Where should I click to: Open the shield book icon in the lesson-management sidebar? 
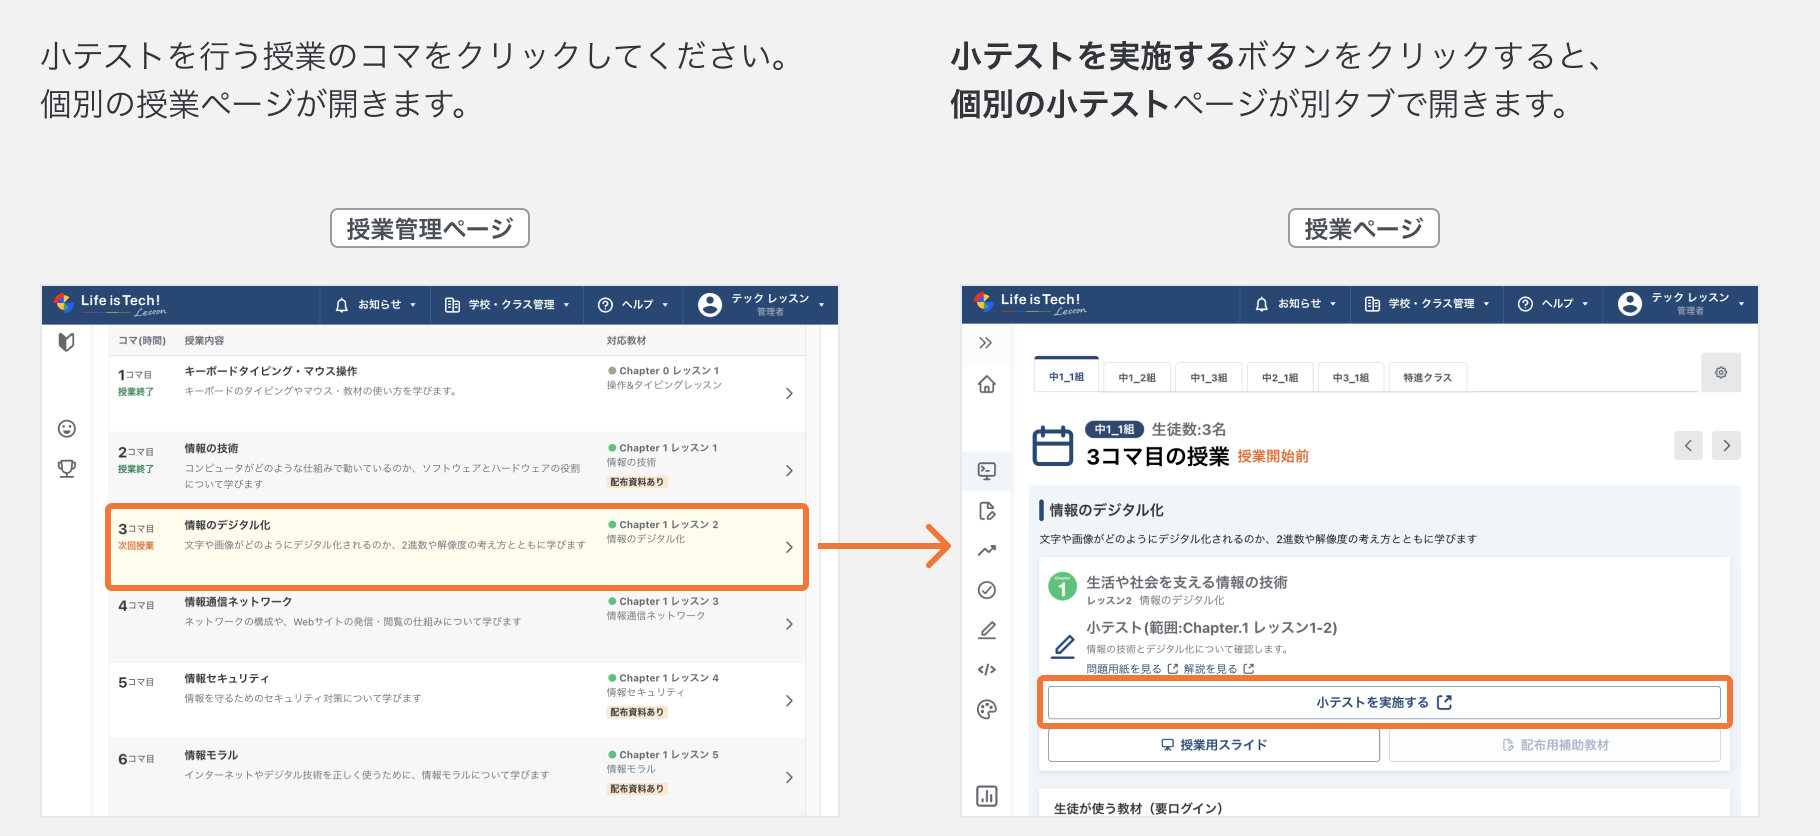coord(67,342)
